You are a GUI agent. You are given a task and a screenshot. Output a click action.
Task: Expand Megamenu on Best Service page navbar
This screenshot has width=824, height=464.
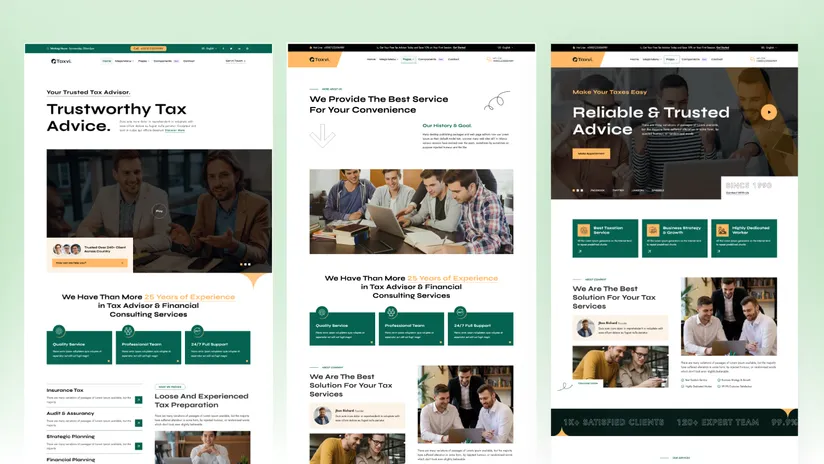click(x=389, y=59)
